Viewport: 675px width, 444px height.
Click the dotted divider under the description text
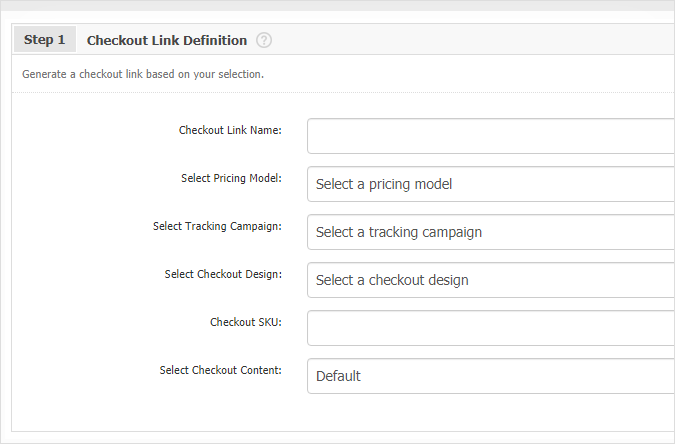coord(340,93)
